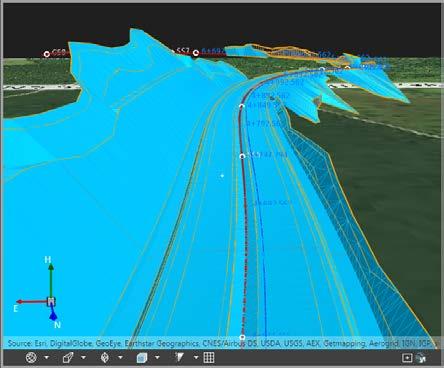Click the red E axis arrow
Viewport: 444px width, 368px height.
(x=32, y=302)
